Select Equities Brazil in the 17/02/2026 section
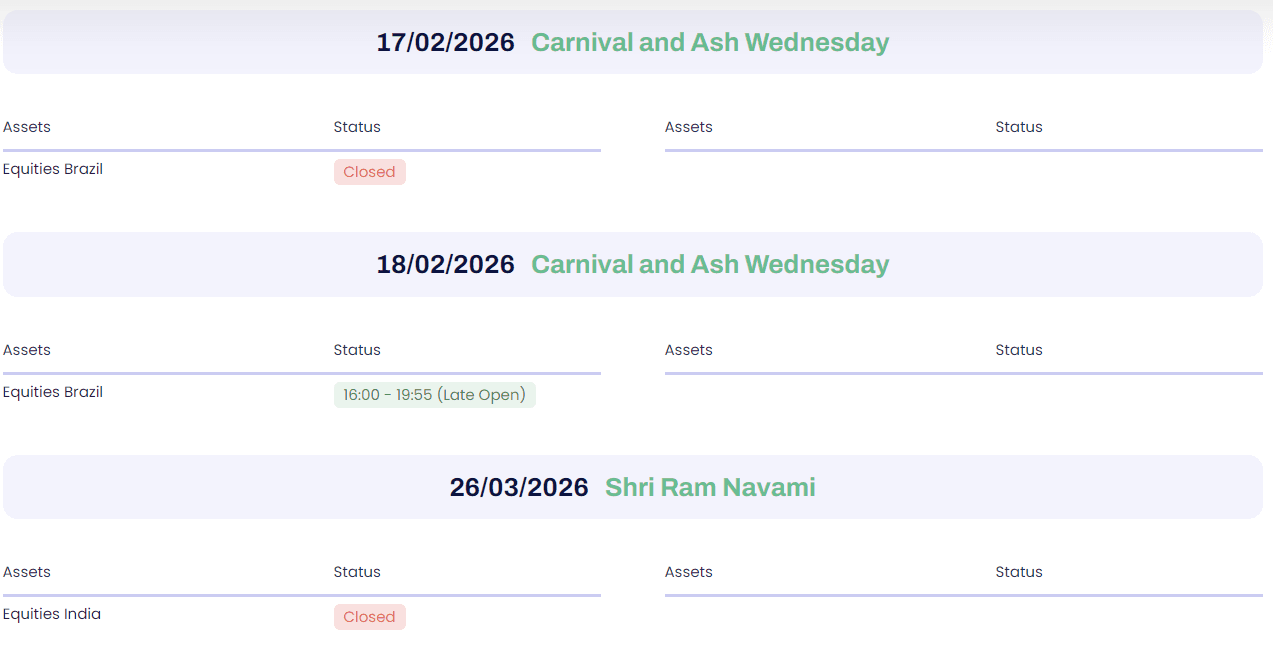The image size is (1273, 667). pos(53,169)
